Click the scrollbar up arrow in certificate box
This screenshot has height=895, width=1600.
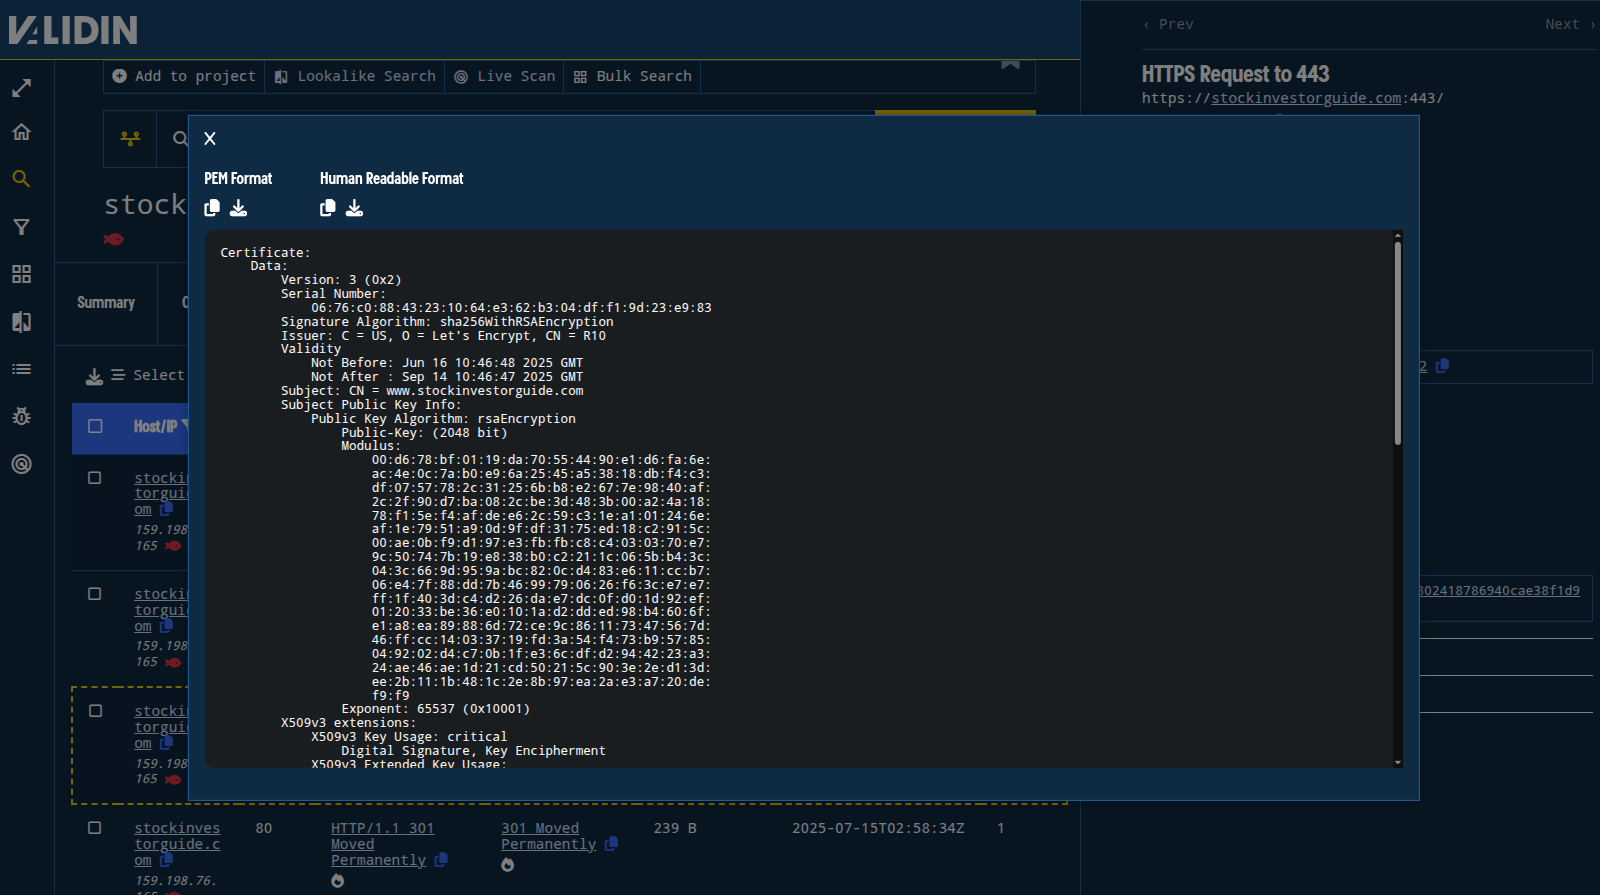coord(1398,236)
